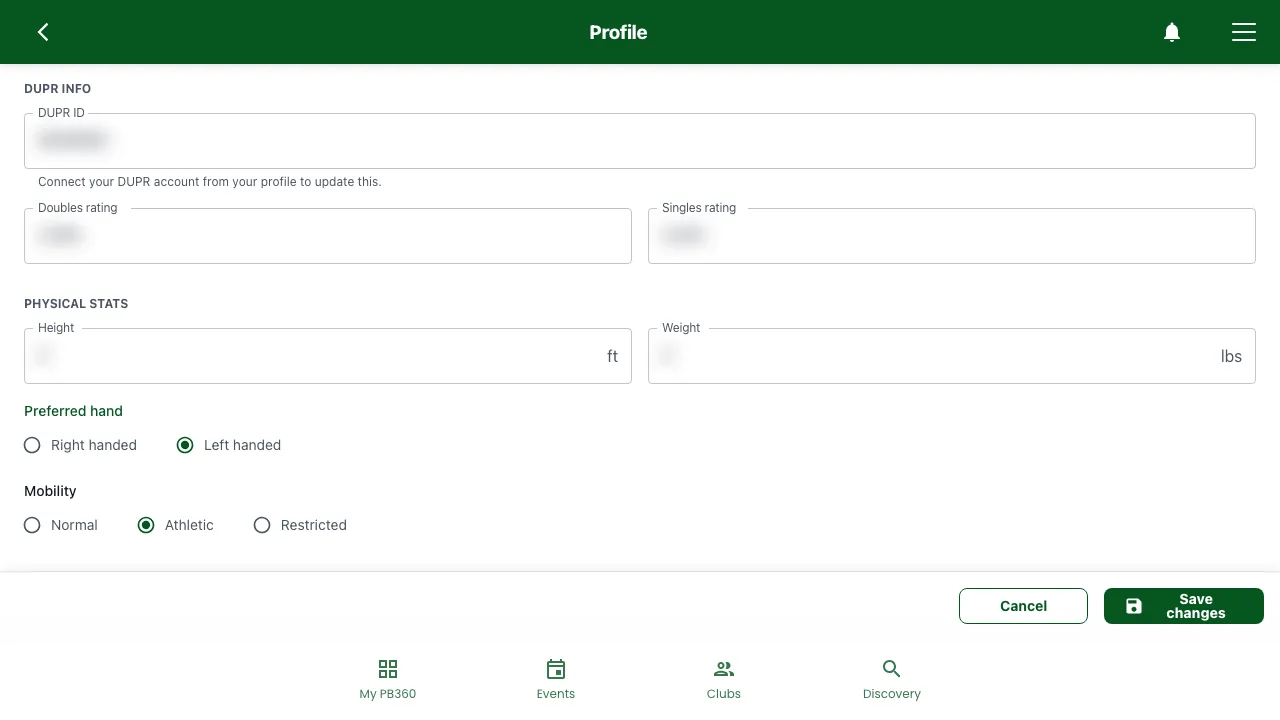Click the Cancel button

pos(1023,606)
